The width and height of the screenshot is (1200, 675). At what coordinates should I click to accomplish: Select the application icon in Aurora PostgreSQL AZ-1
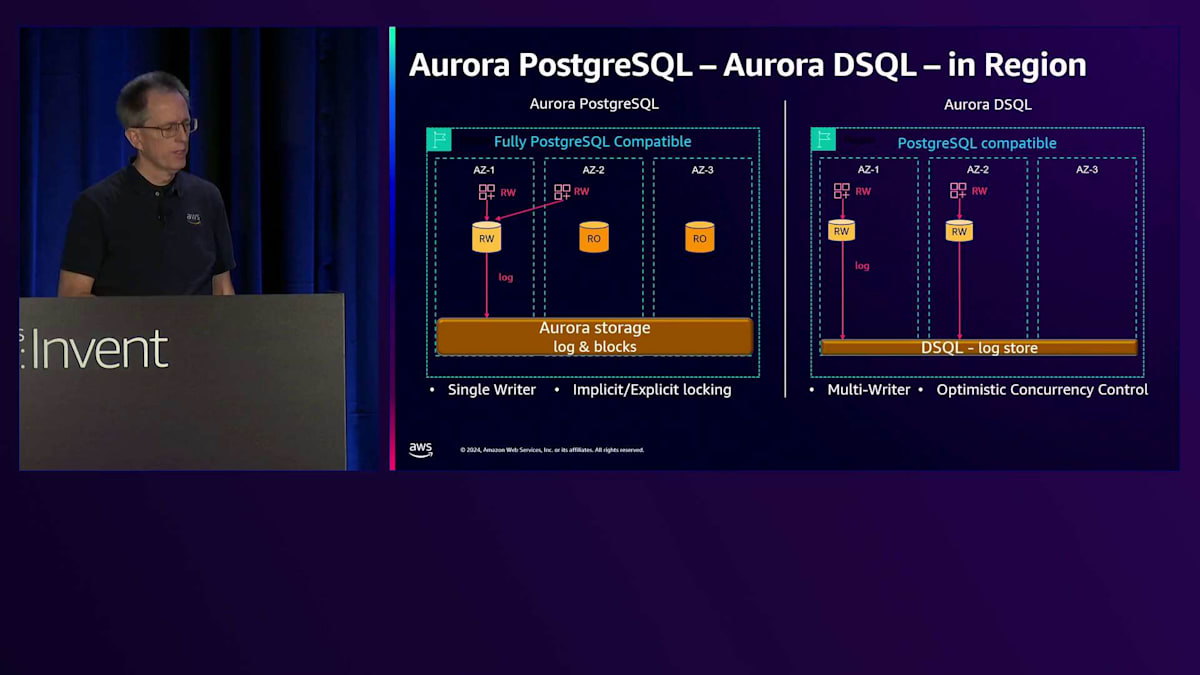click(x=487, y=192)
